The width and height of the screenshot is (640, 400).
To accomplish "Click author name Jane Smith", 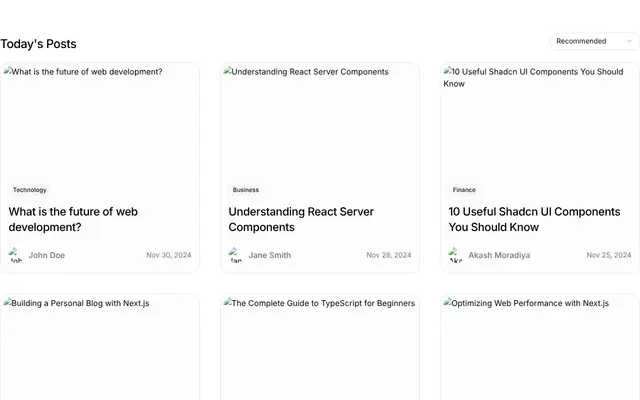I will (x=270, y=255).
